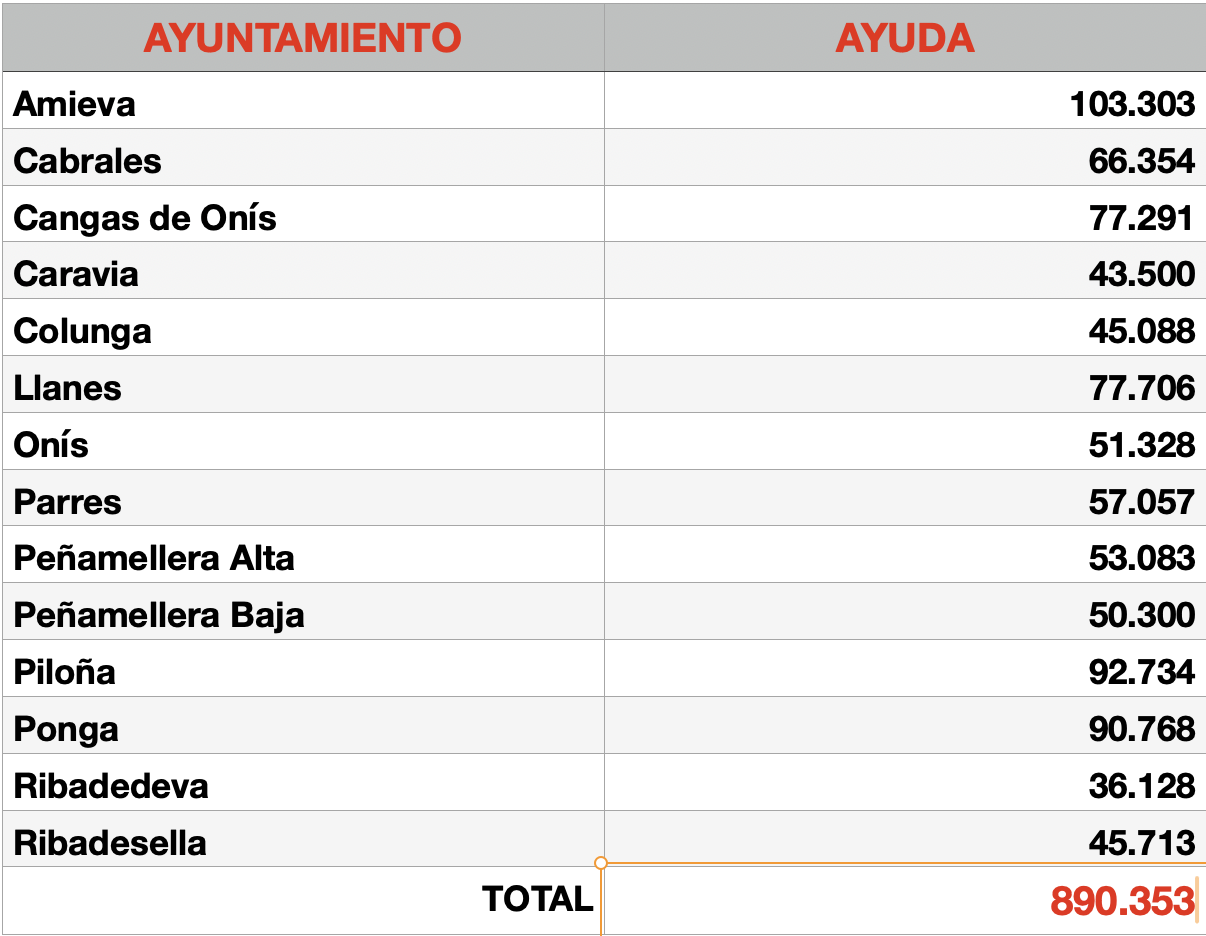Click the Ponga amount 90.768
Viewport: 1206px width, 936px height.
tap(1141, 729)
